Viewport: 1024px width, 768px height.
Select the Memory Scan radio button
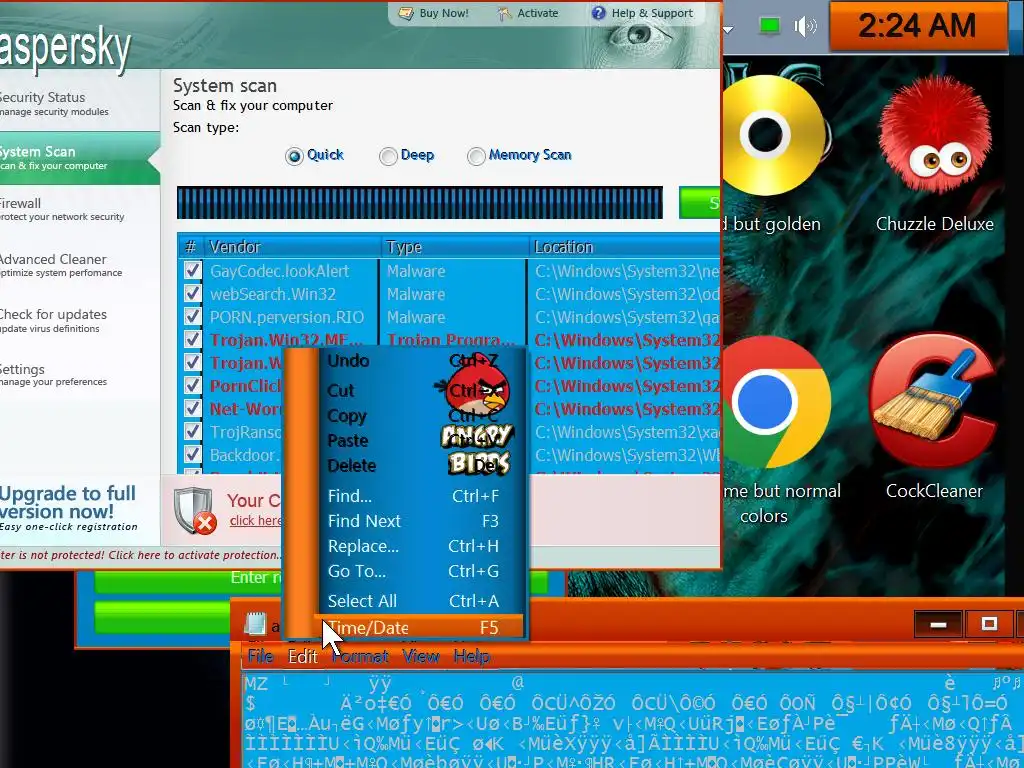click(476, 156)
